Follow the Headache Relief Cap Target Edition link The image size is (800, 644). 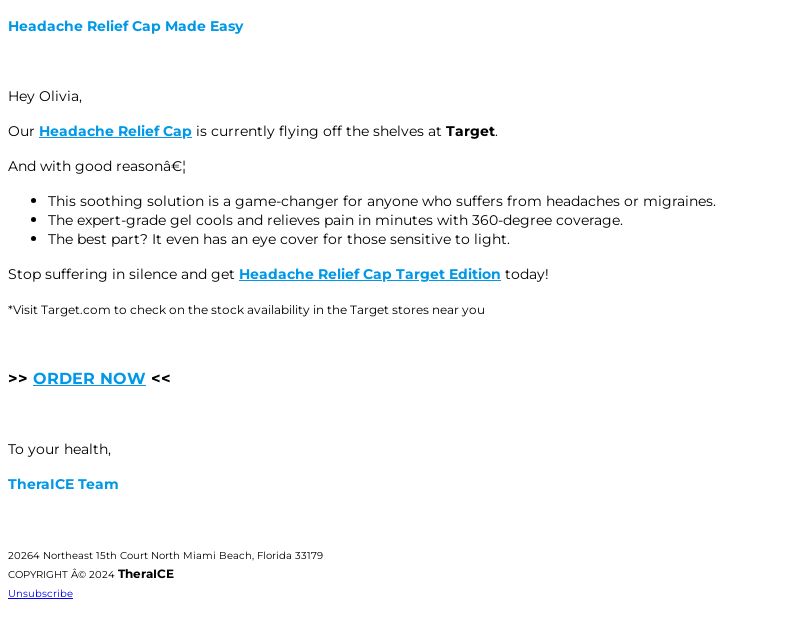tap(369, 274)
